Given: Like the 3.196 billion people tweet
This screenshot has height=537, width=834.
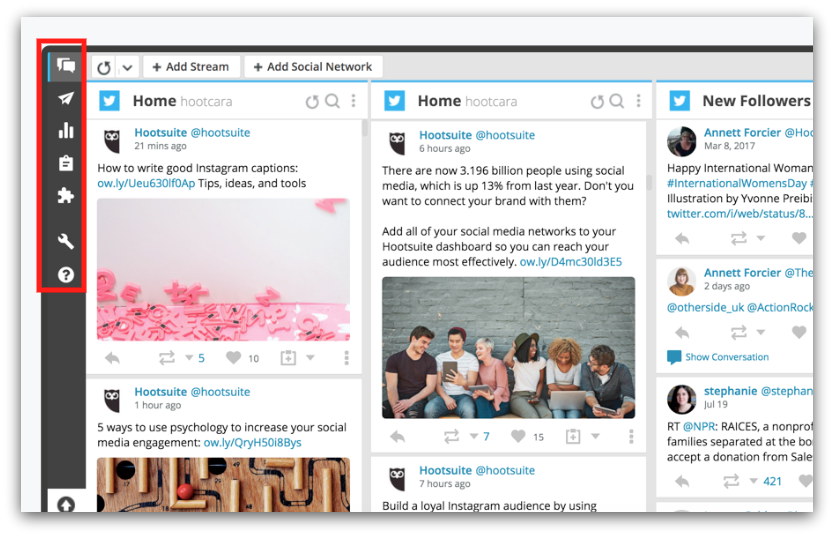Looking at the screenshot, I should point(518,436).
